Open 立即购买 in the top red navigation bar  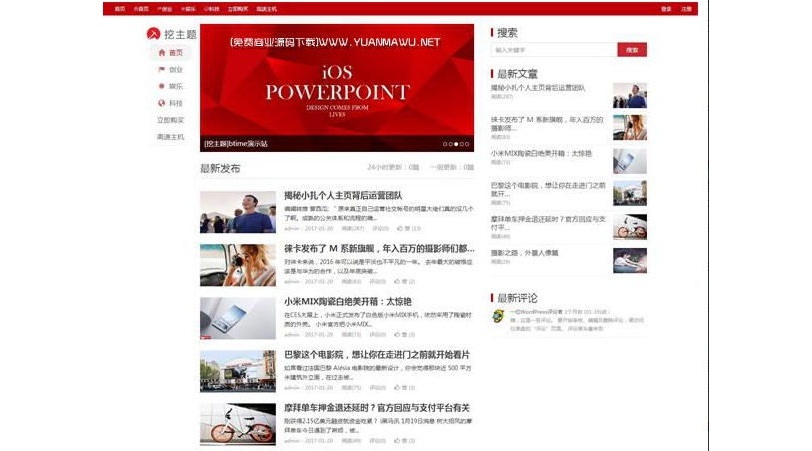click(x=238, y=9)
